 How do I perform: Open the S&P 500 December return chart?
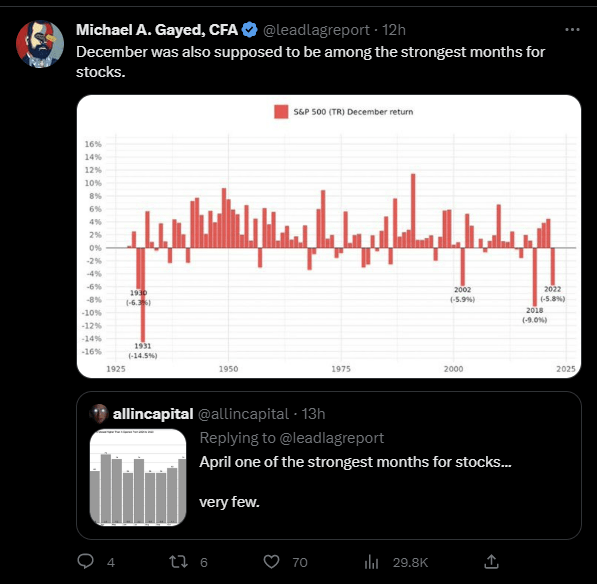click(329, 236)
